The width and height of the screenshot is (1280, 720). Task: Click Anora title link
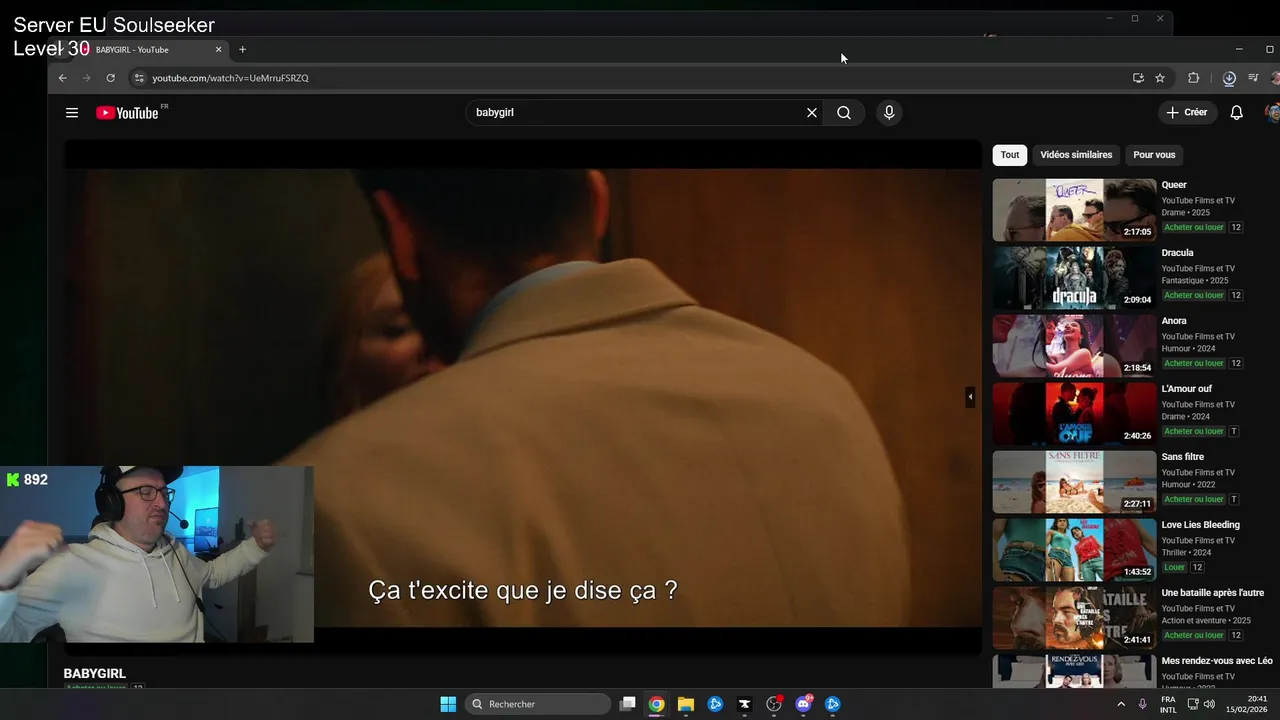(x=1174, y=321)
